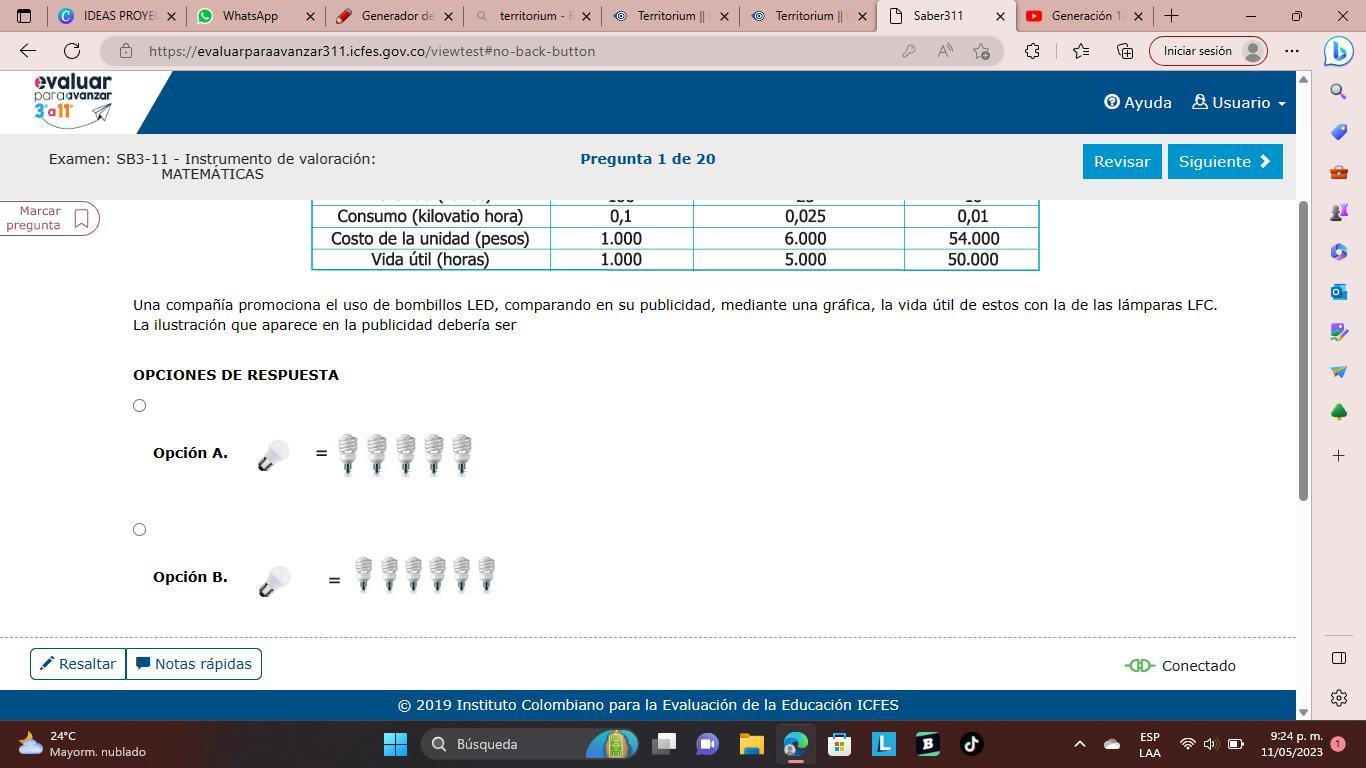The image size is (1366, 768).
Task: Switch to the WhatsApp browser tab
Action: pyautogui.click(x=250, y=16)
